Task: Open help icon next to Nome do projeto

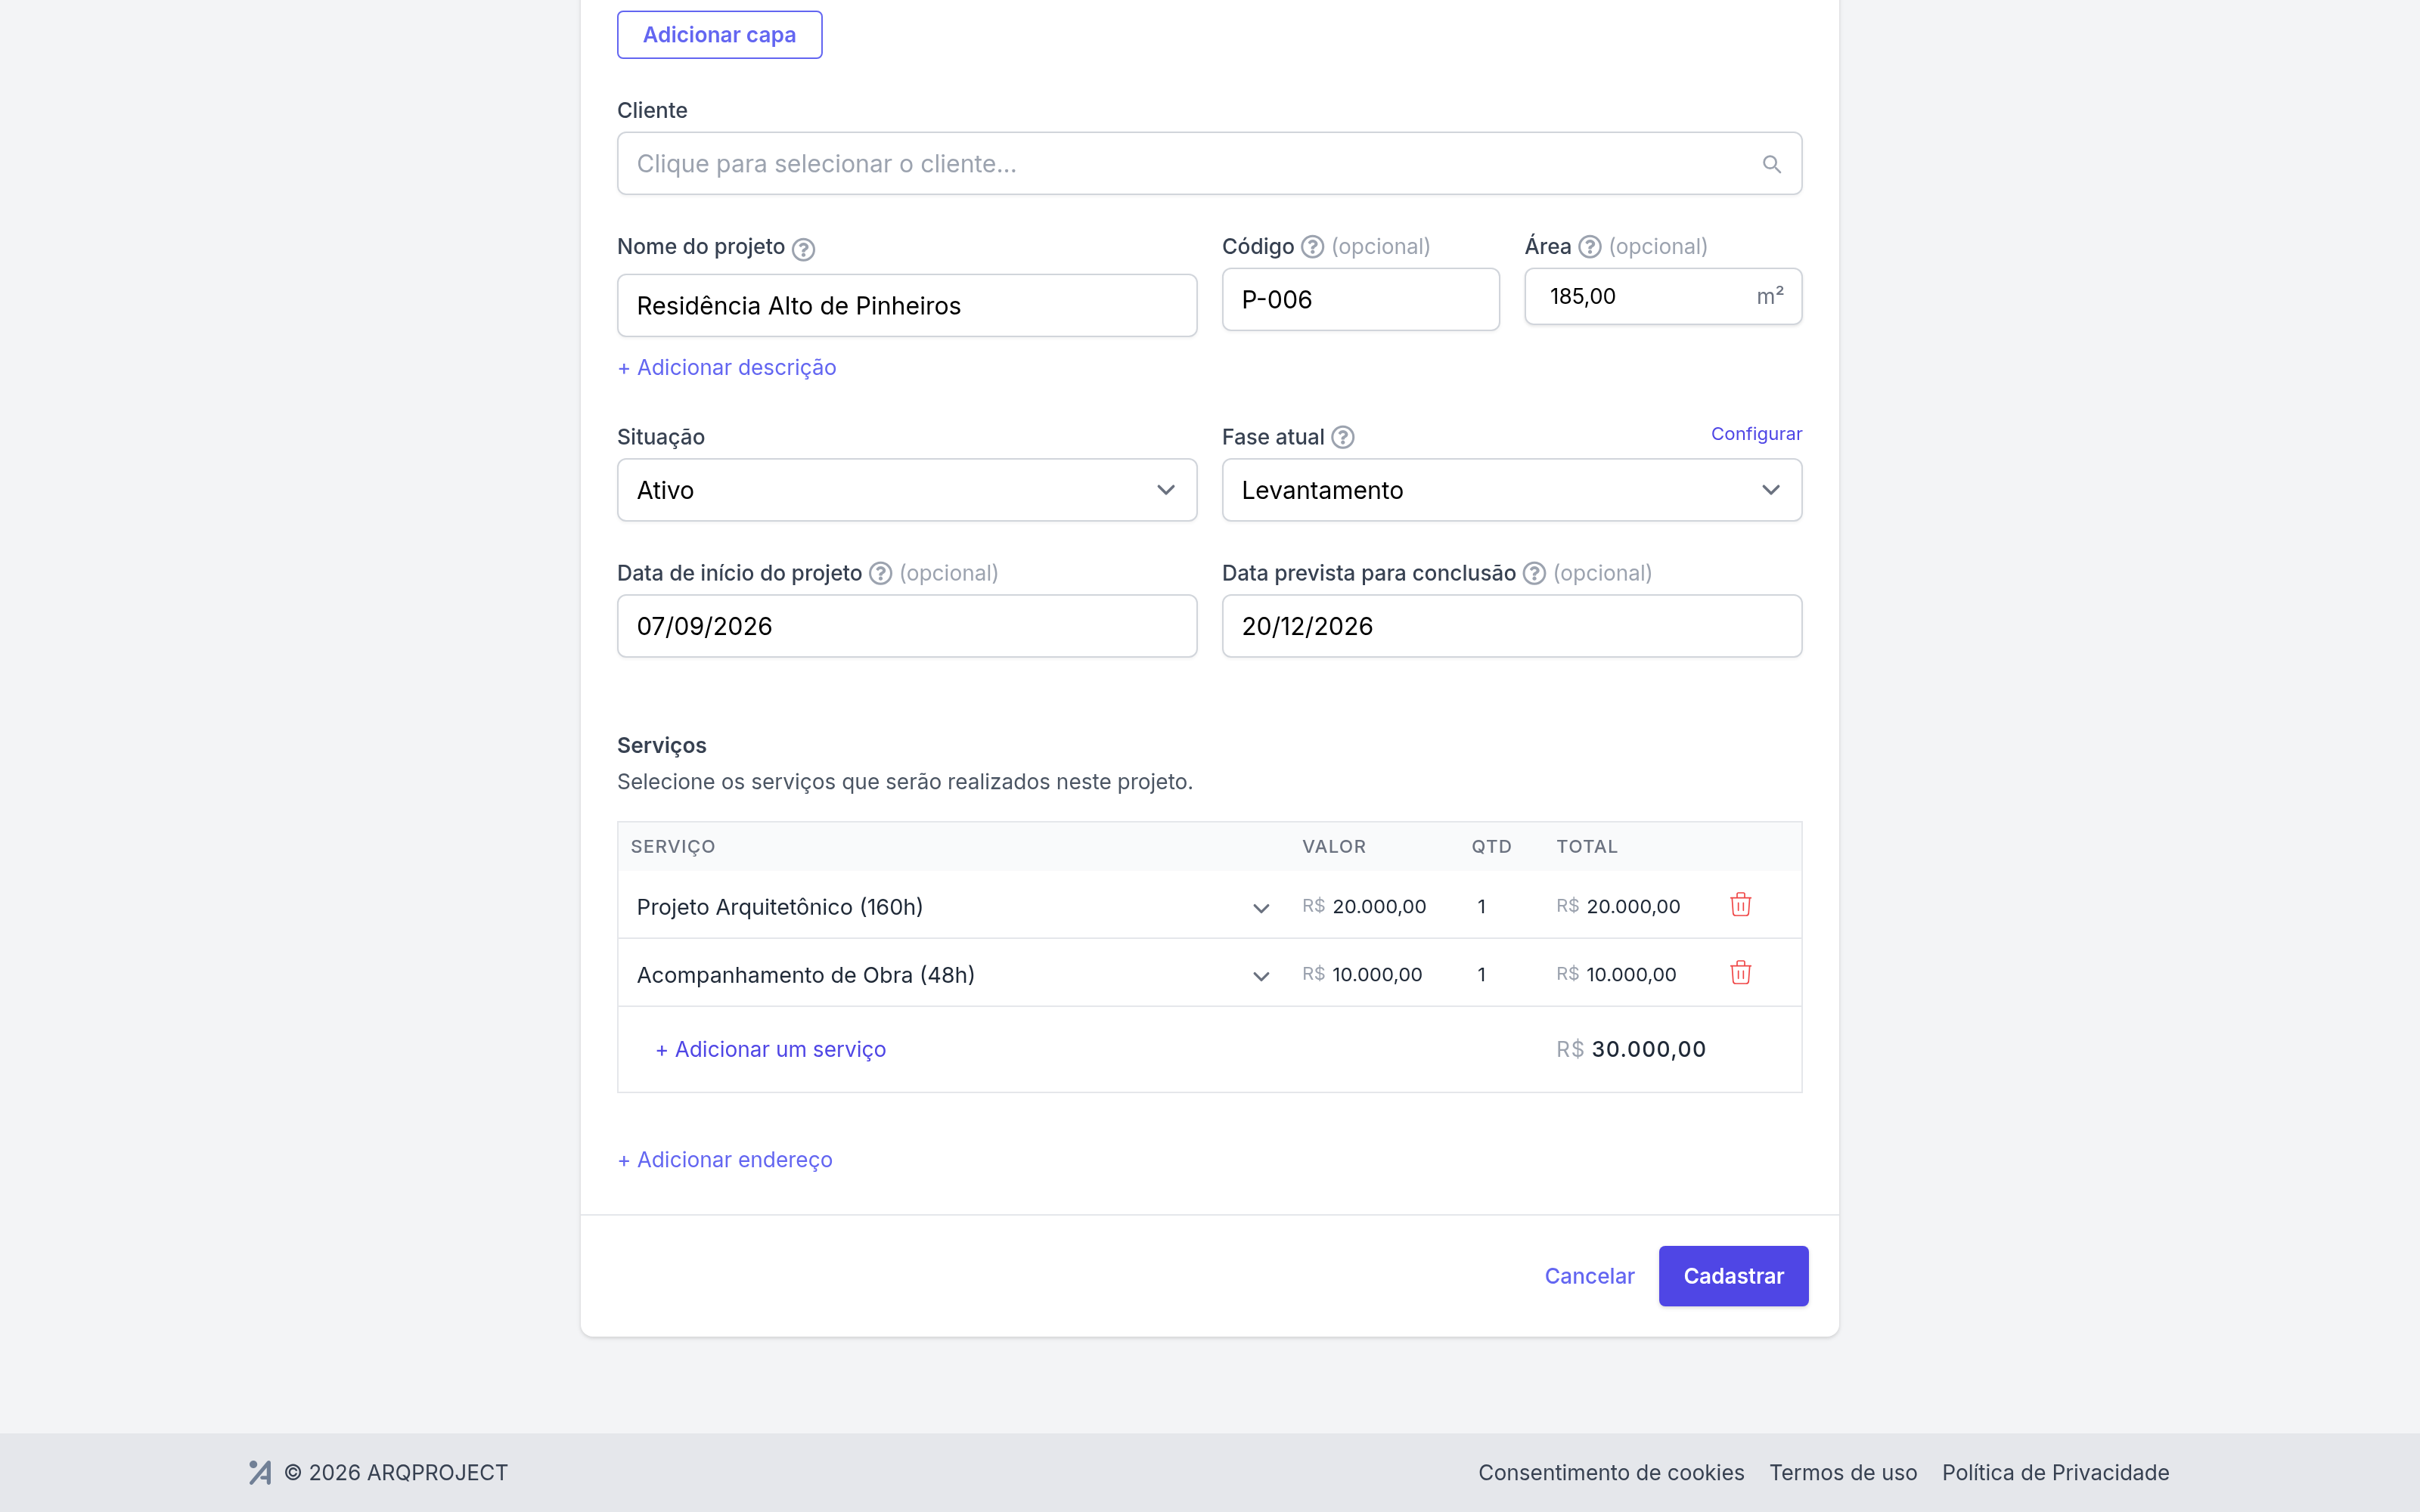Action: [803, 249]
